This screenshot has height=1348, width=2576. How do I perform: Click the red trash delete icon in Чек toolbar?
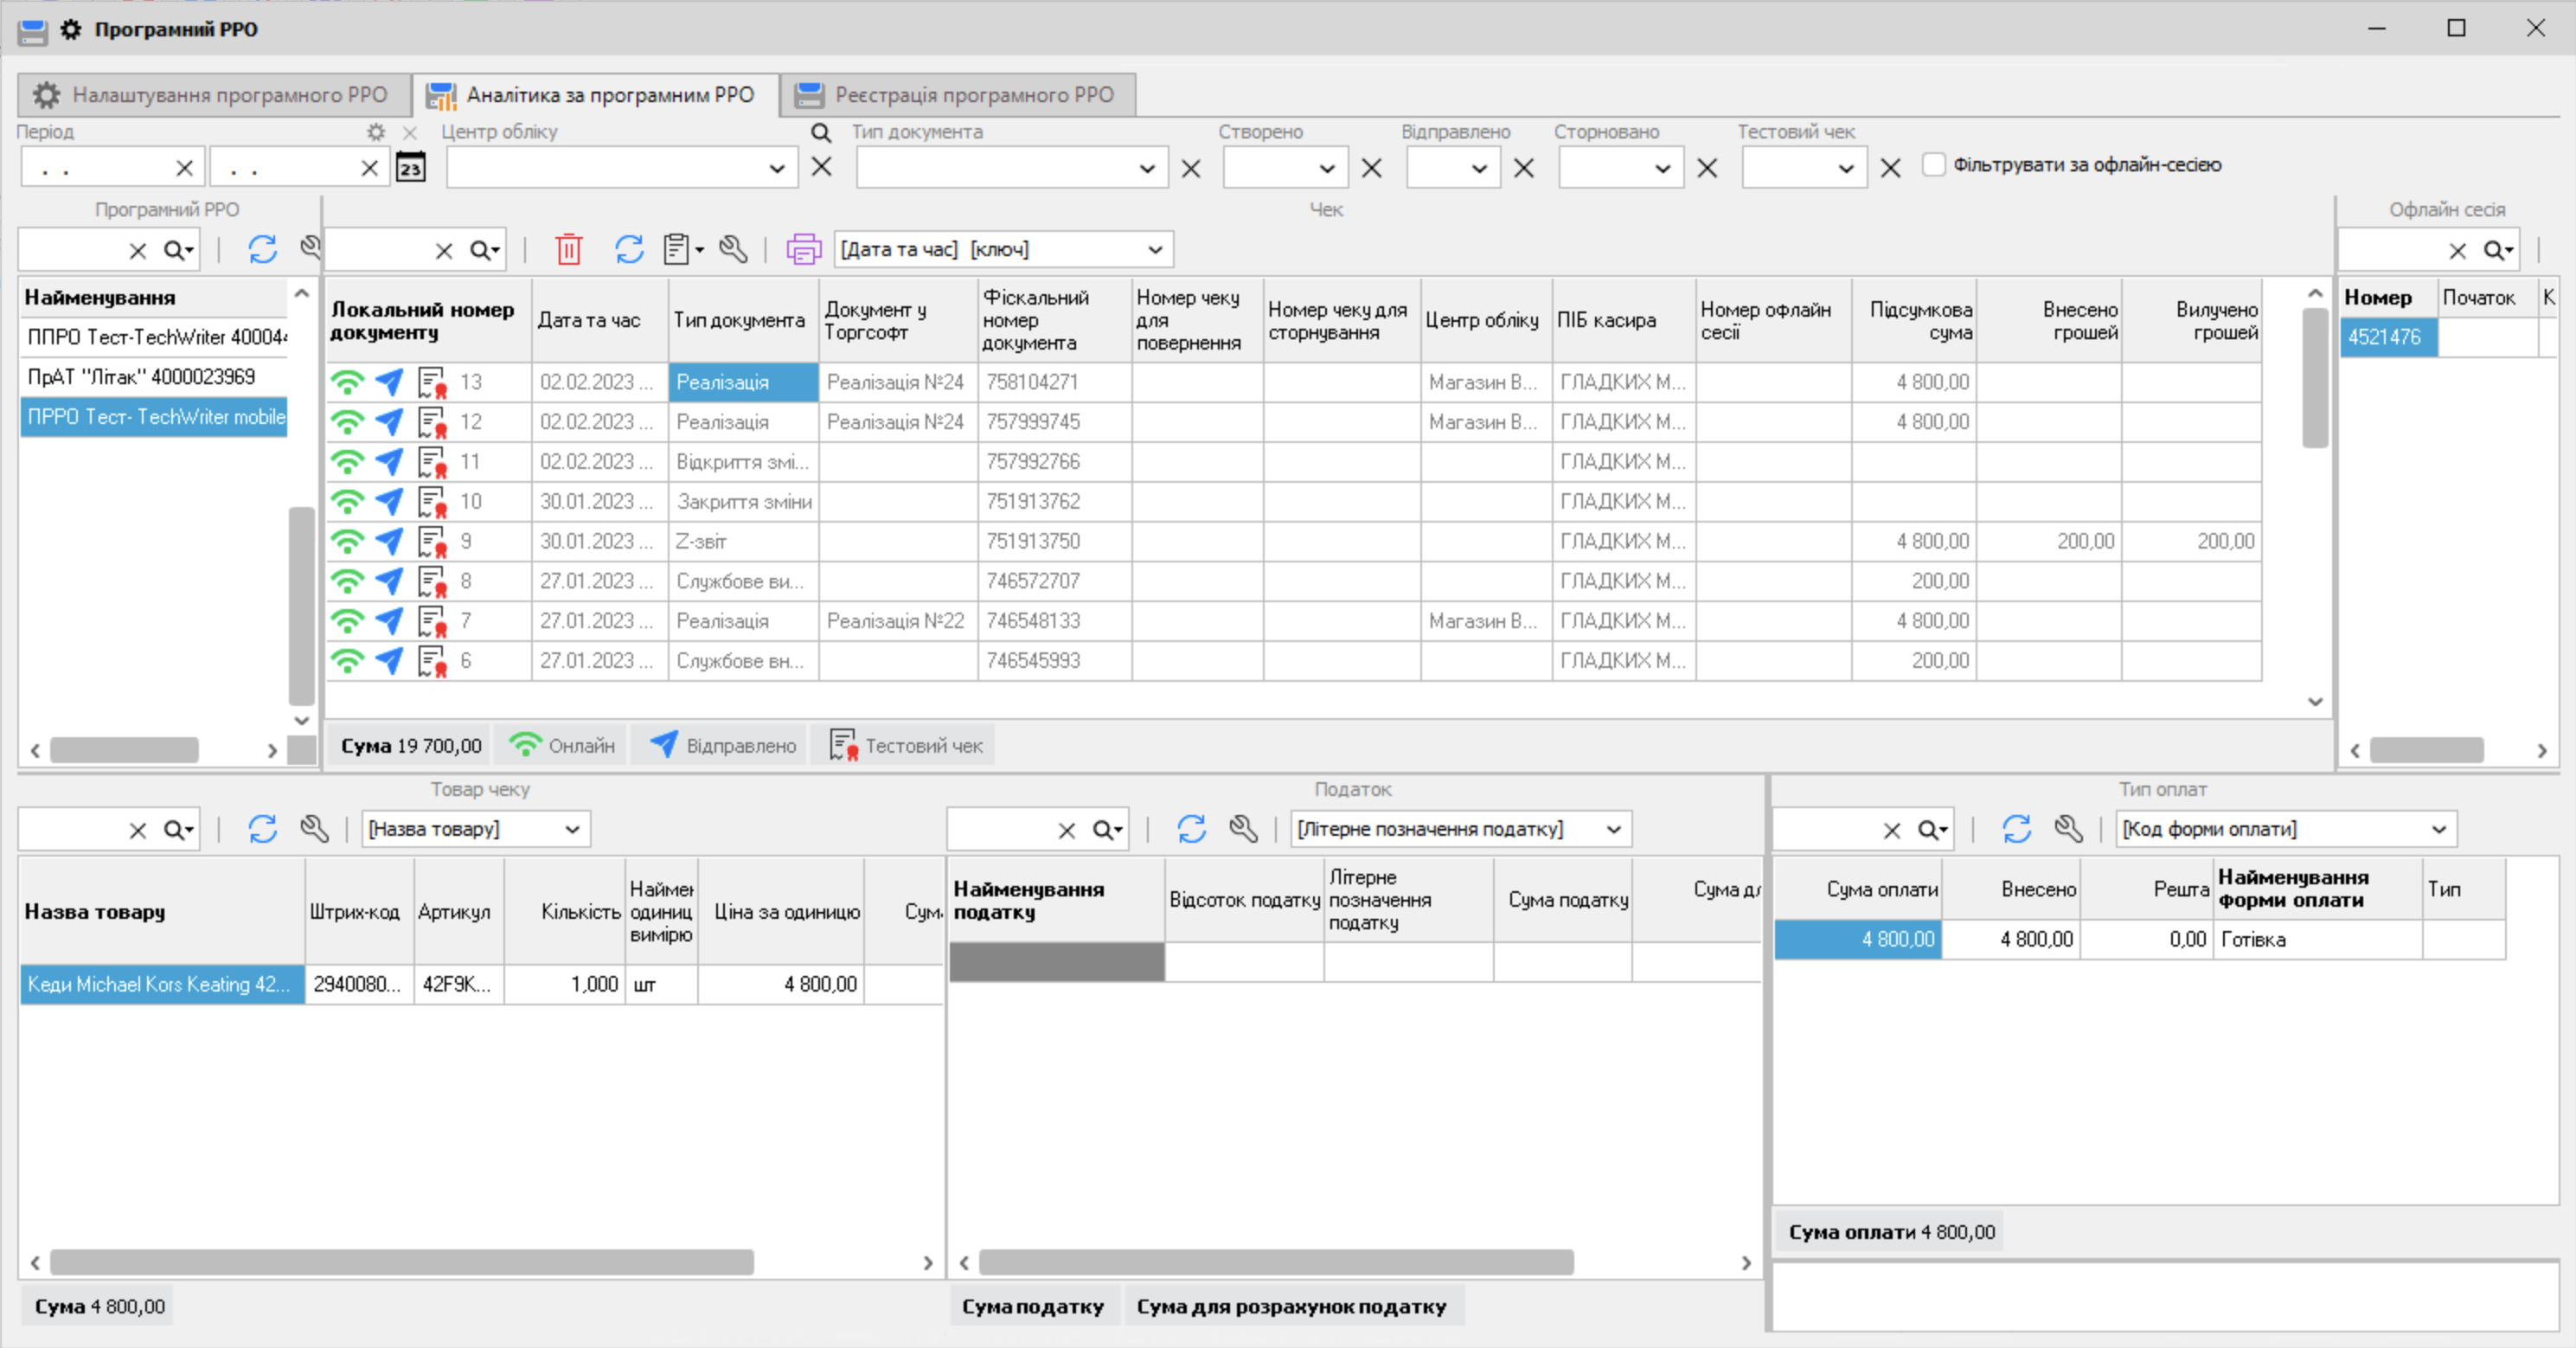coord(568,249)
